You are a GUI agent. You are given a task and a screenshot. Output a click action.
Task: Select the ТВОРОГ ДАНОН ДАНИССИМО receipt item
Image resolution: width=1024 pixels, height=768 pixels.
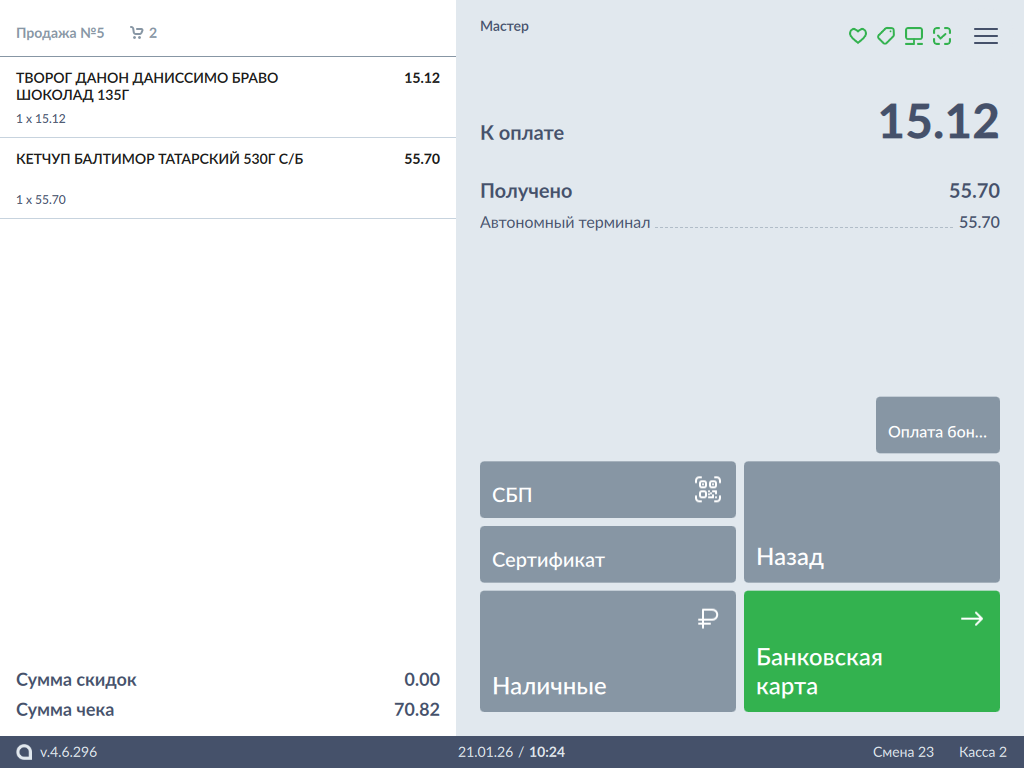(x=227, y=97)
